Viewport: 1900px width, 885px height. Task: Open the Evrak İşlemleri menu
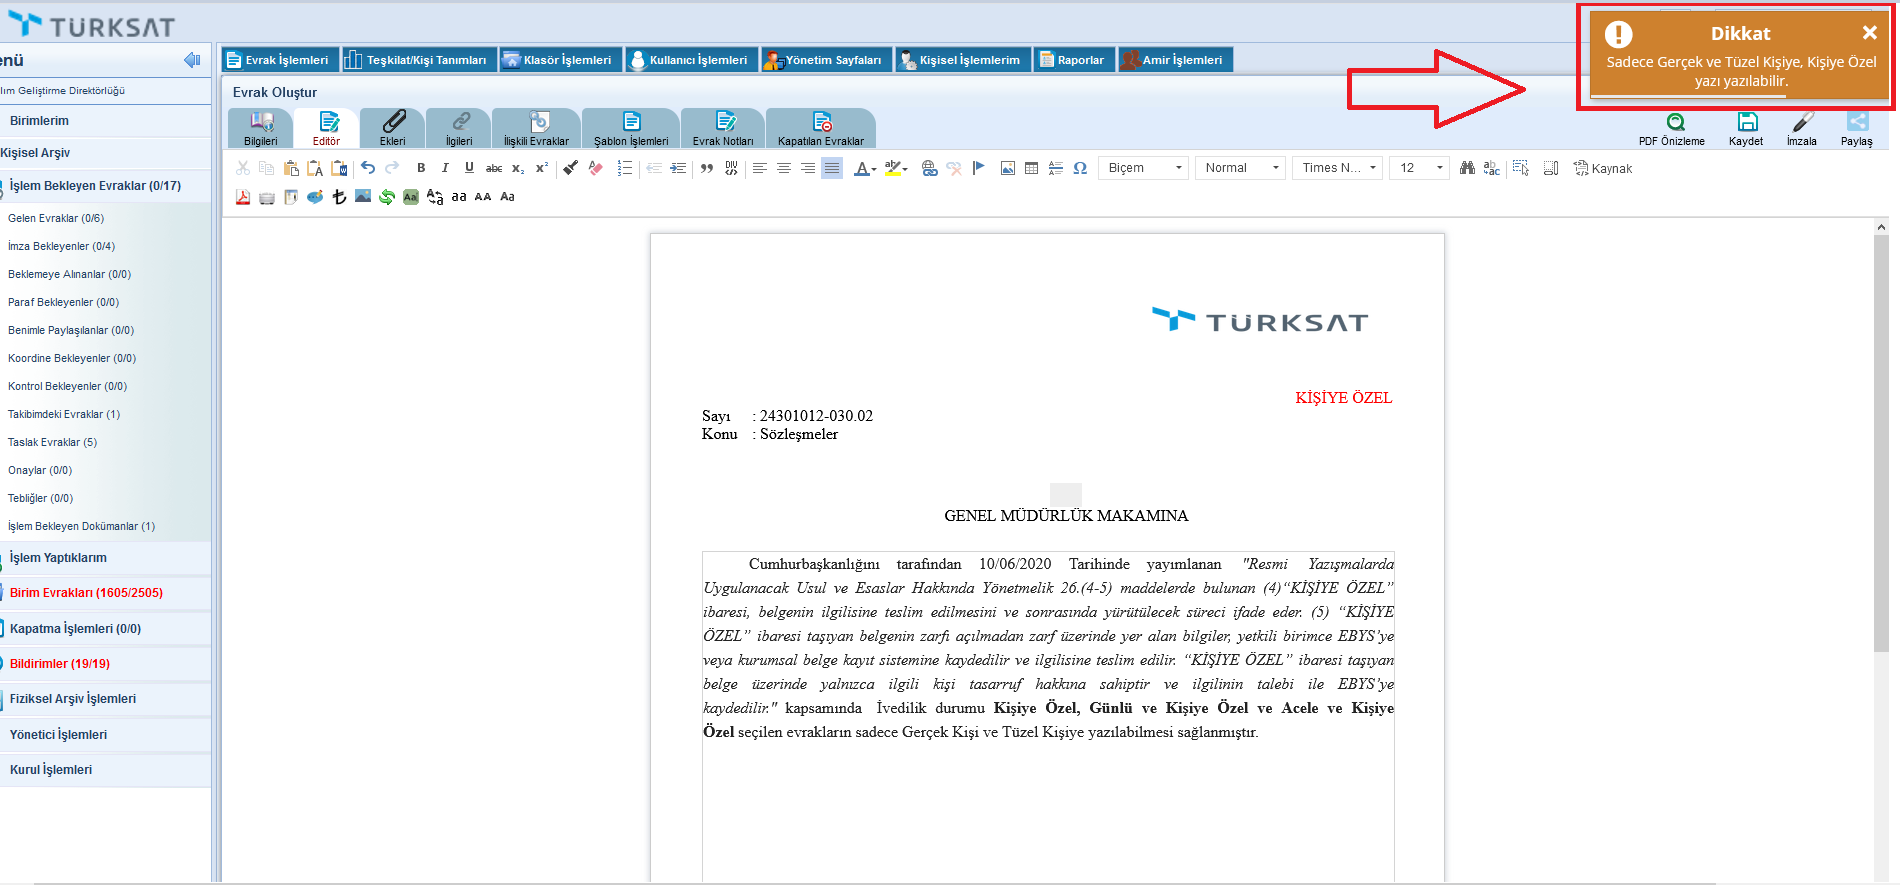tap(279, 60)
